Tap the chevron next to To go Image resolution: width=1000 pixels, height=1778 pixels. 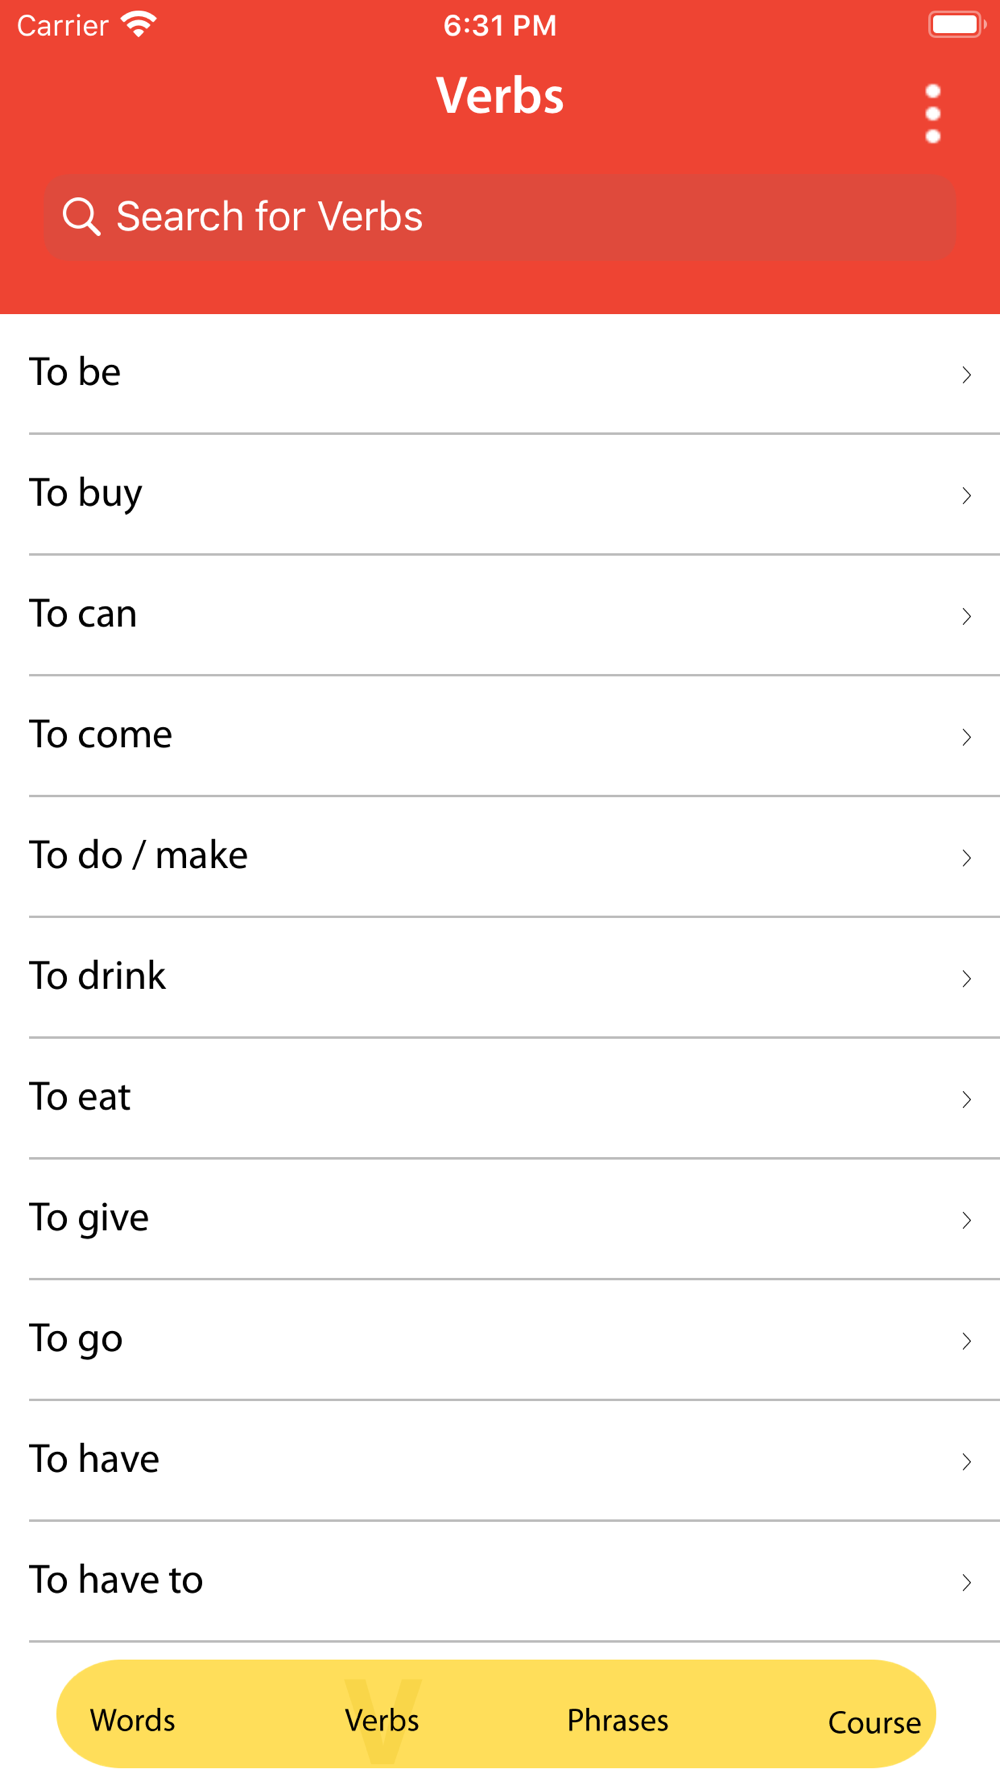[966, 1341]
